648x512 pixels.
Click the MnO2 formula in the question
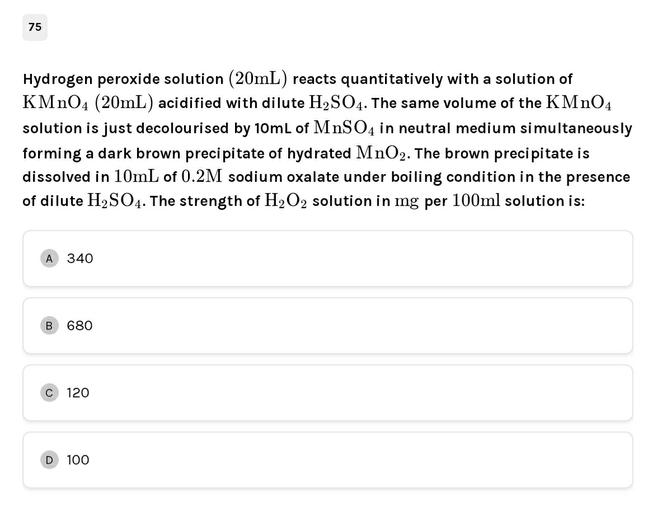(x=382, y=153)
